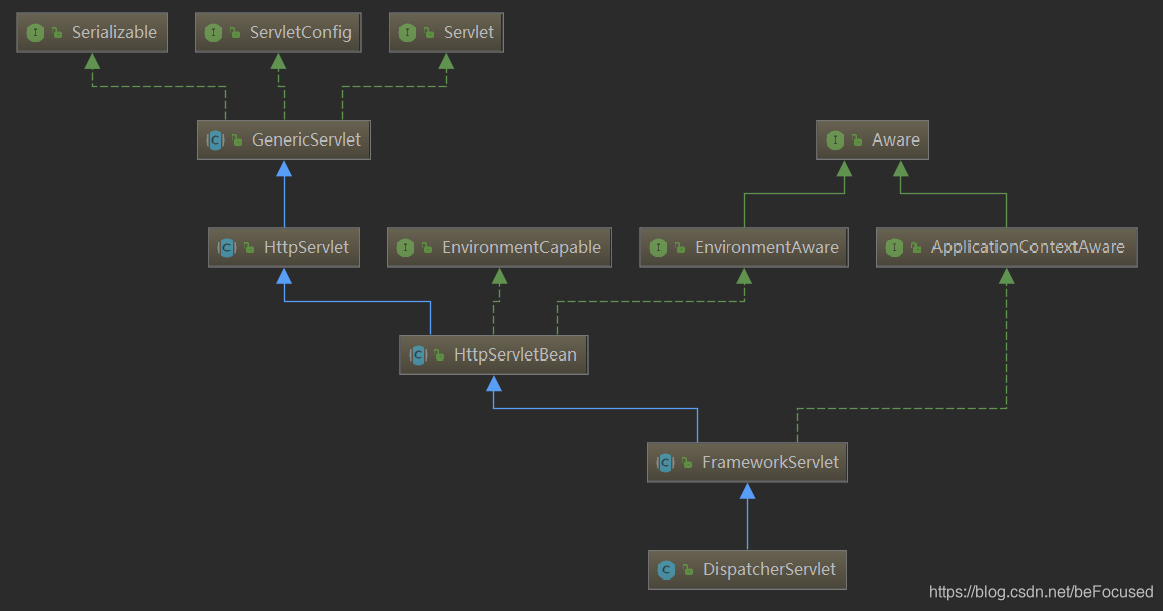
Task: Select the ServletConfig label text
Action: (300, 33)
